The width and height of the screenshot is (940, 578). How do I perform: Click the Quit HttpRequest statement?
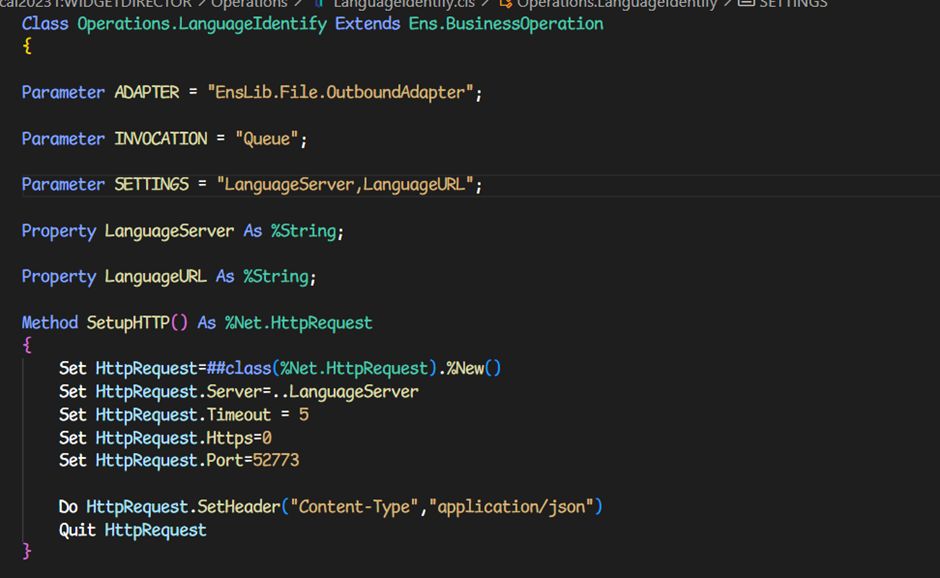point(132,530)
